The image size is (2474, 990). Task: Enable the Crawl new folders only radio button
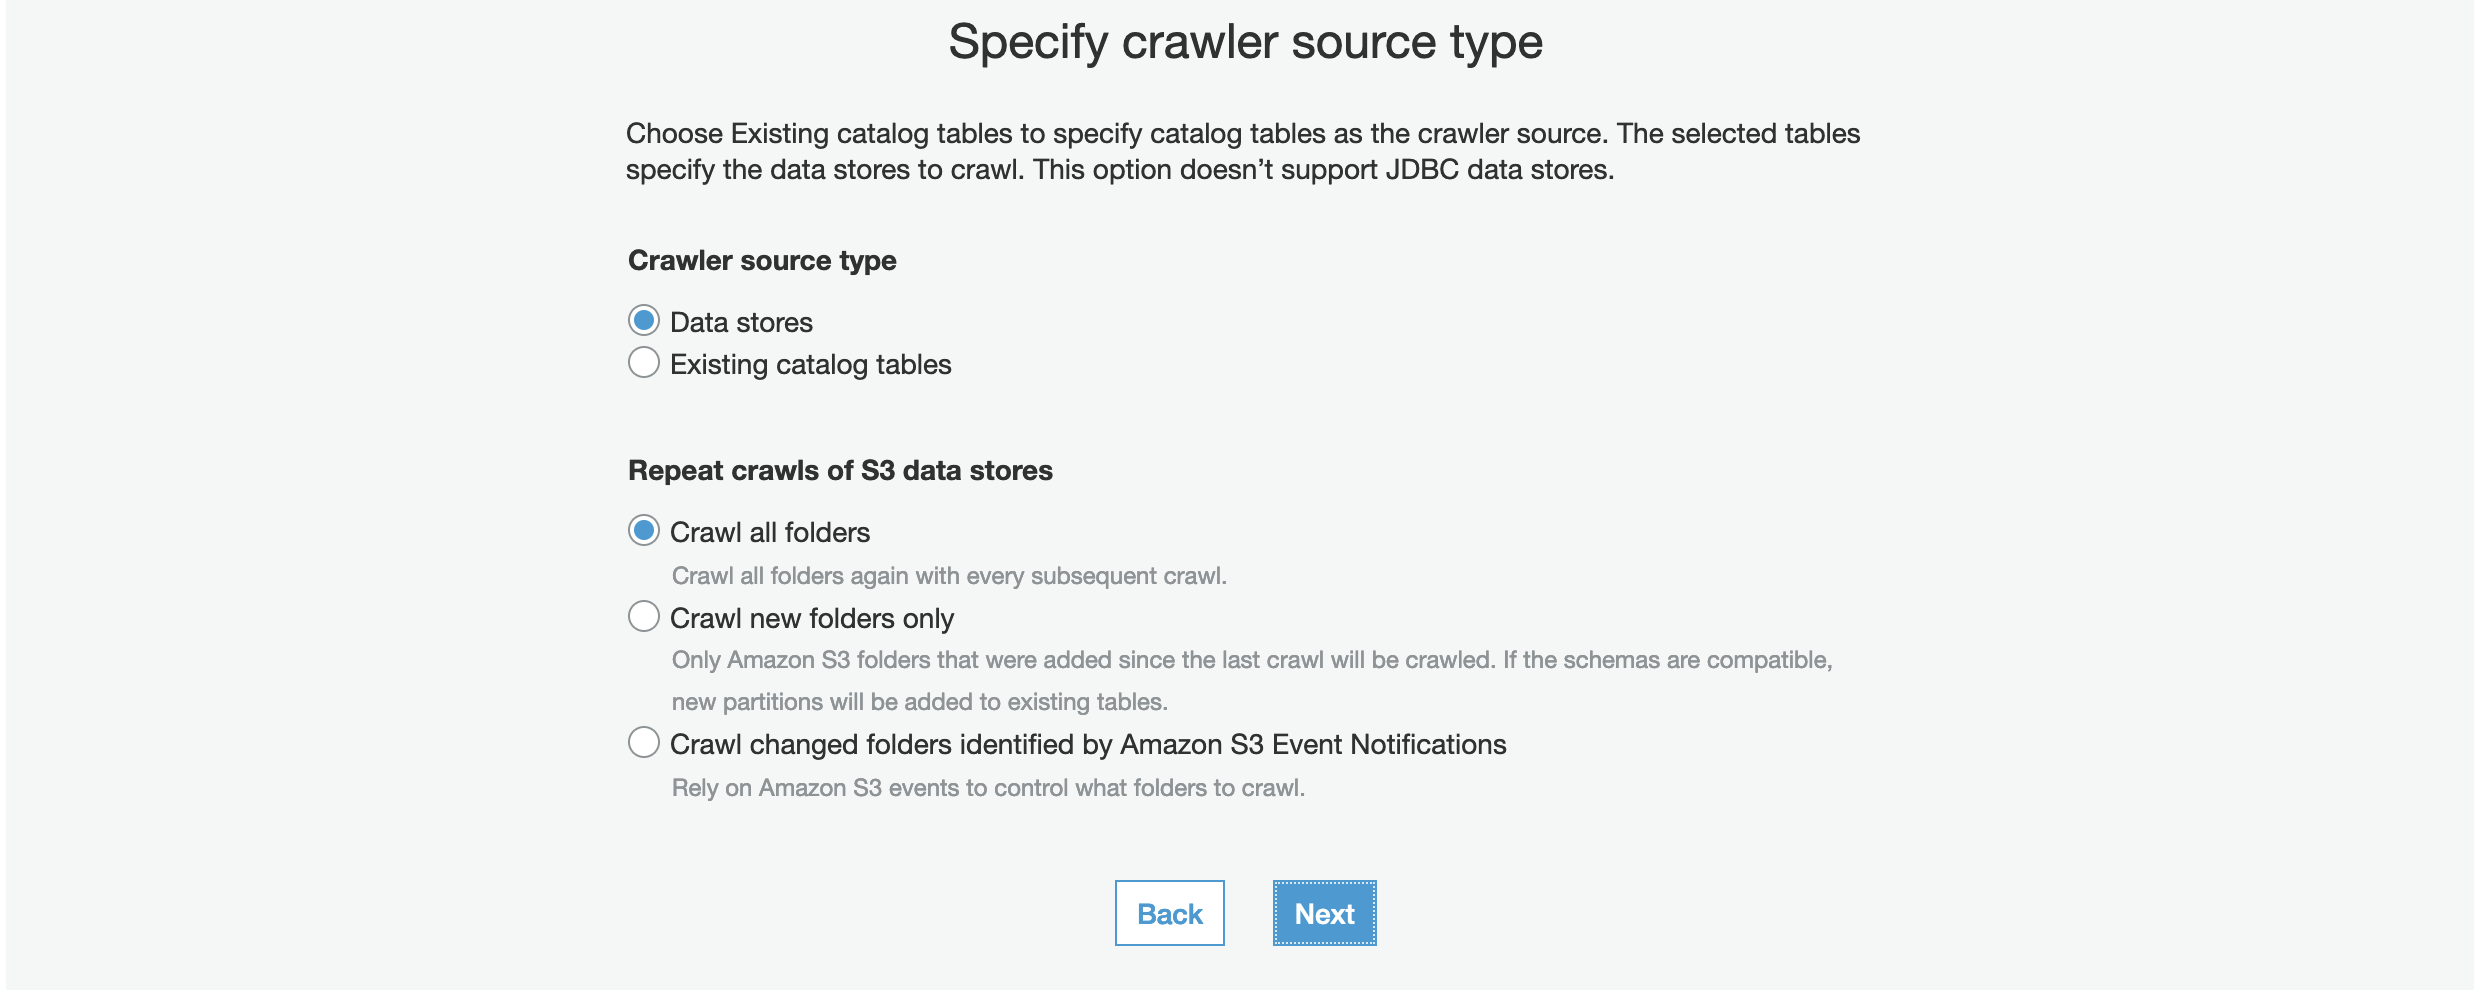(x=644, y=617)
